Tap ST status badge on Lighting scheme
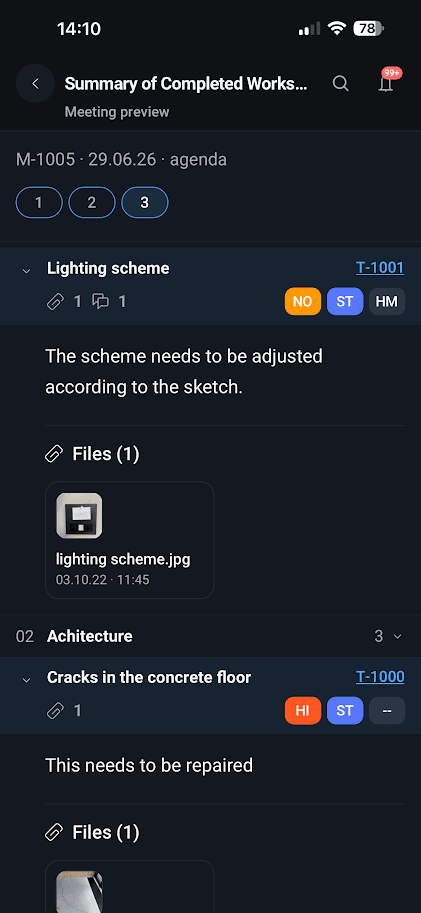 point(345,301)
